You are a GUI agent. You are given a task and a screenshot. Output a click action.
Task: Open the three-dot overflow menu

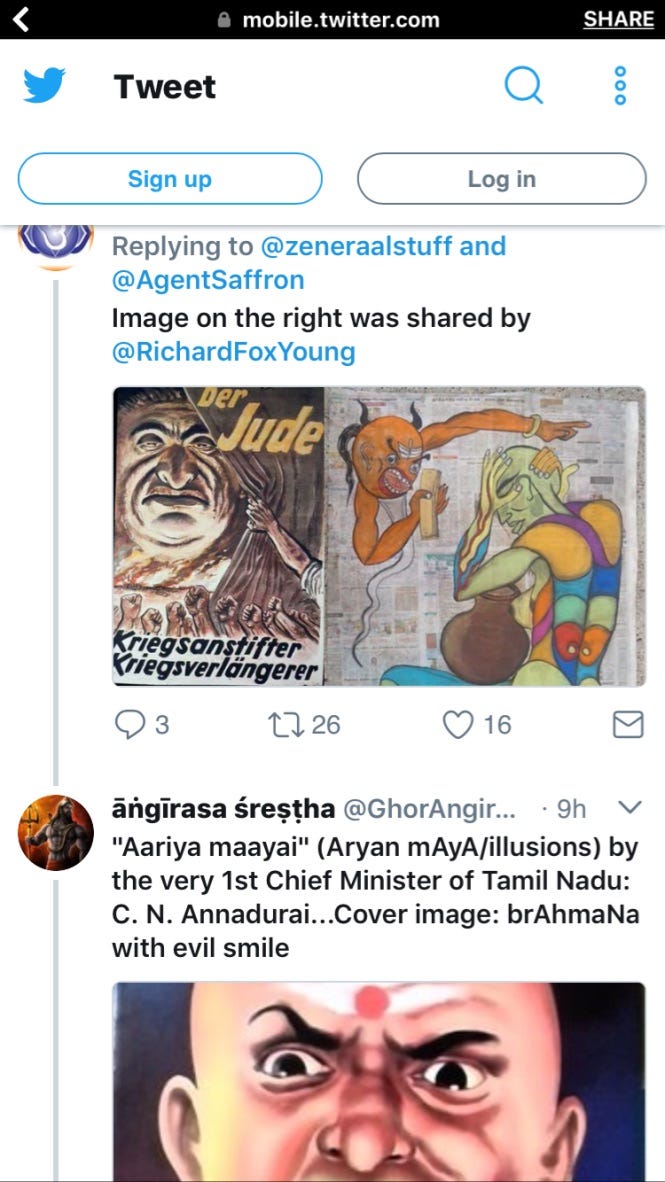[x=621, y=85]
